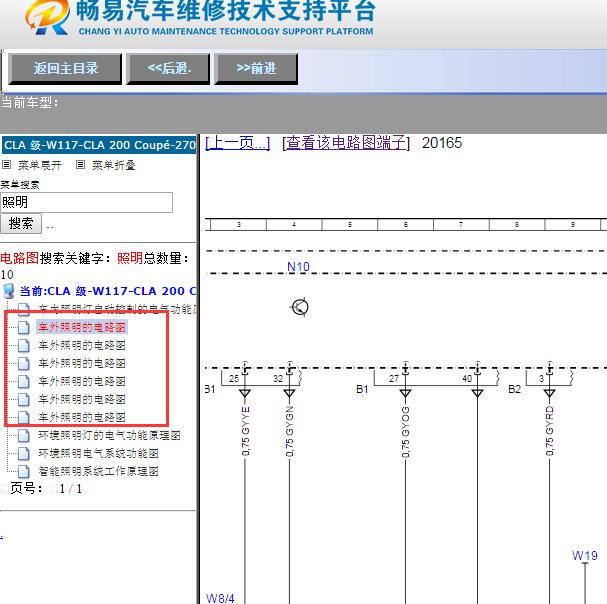Open the highlighted red 车外照明的电路图 entry
Image resolution: width=607 pixels, height=604 pixels.
coord(82,327)
